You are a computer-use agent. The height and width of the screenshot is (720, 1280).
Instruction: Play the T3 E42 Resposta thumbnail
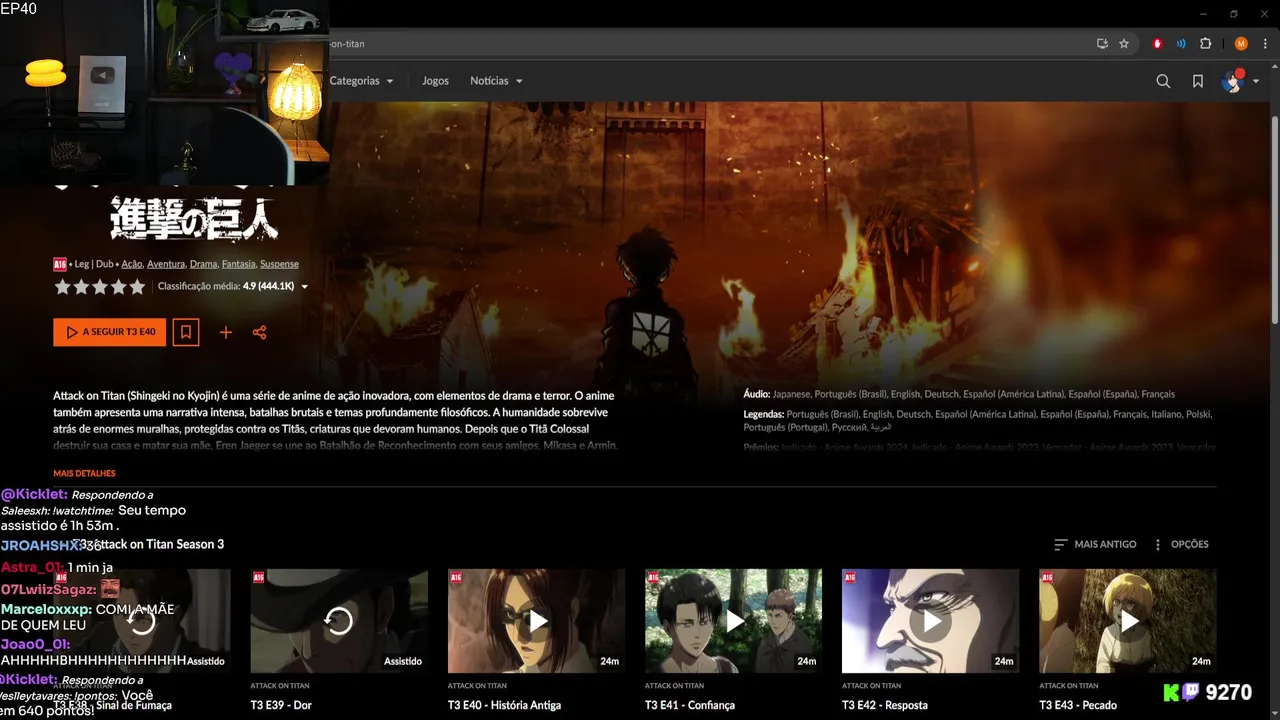pyautogui.click(x=930, y=621)
